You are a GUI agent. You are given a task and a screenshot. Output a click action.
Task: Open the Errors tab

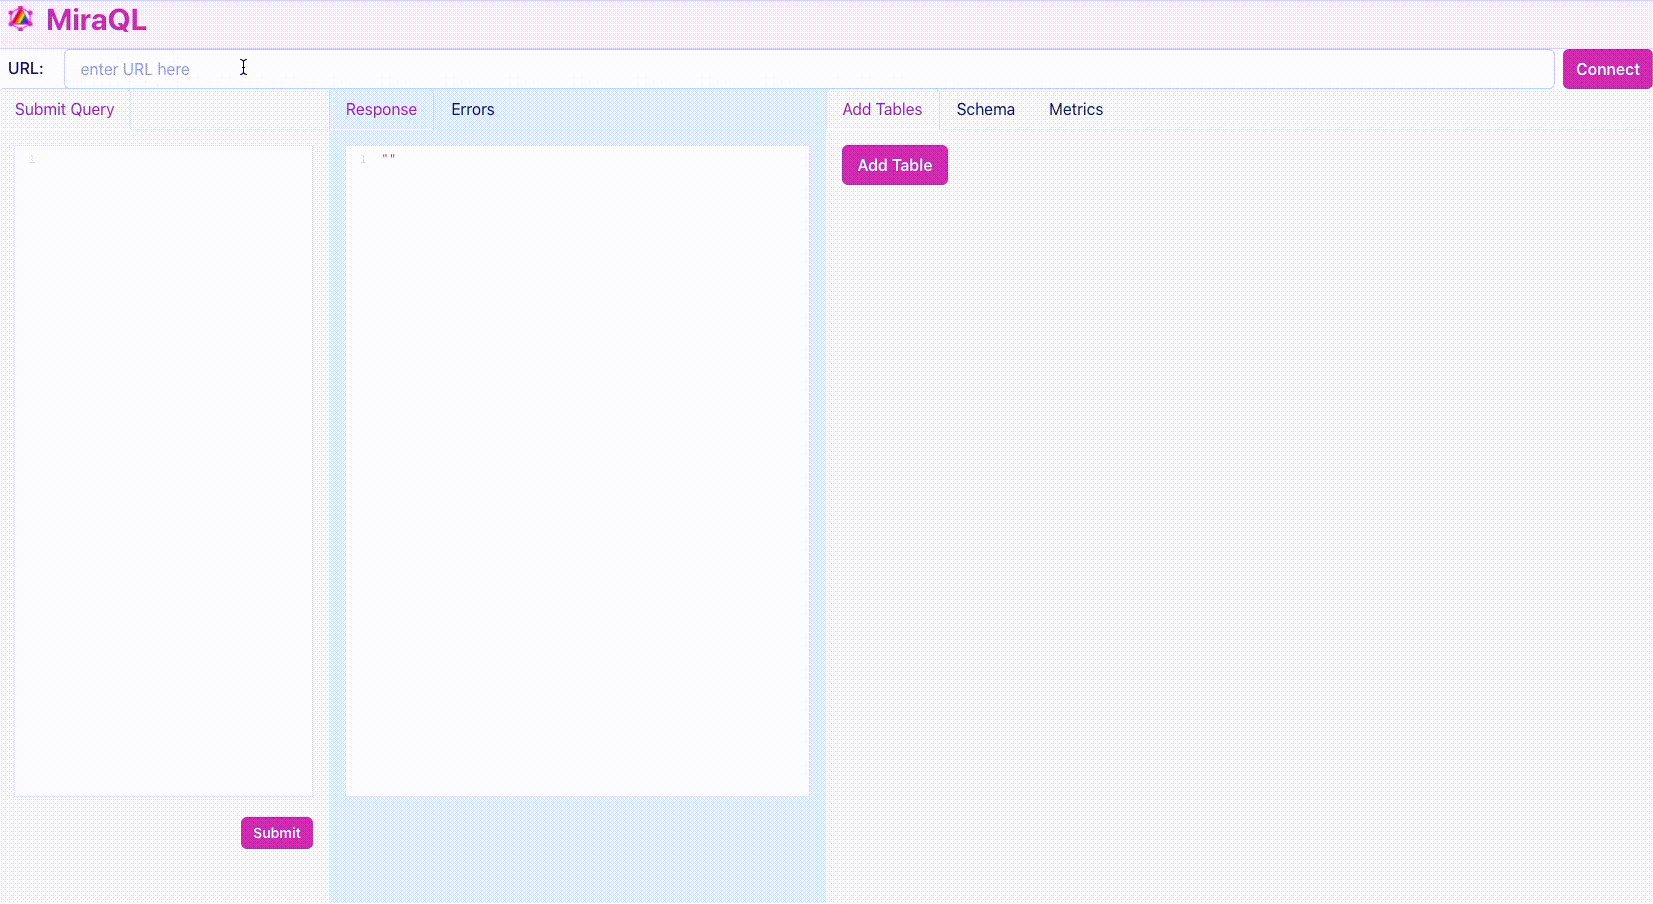click(473, 109)
